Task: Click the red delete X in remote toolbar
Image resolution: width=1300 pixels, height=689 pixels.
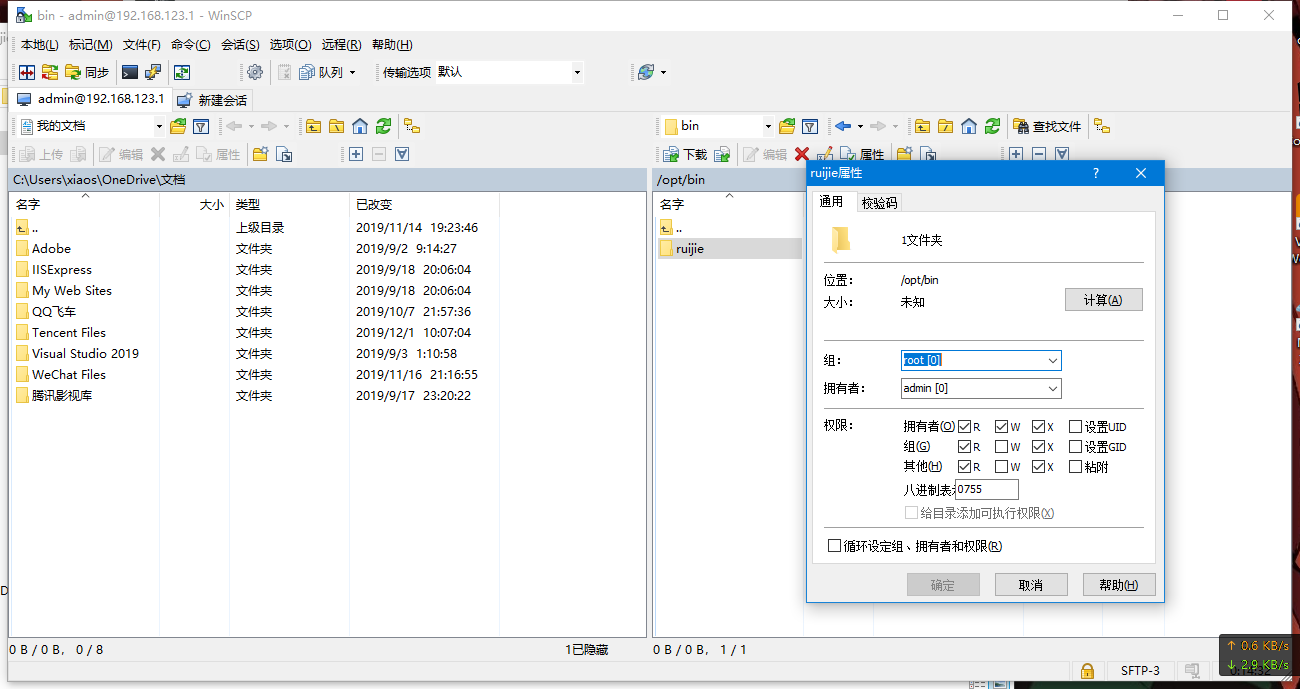Action: 801,154
